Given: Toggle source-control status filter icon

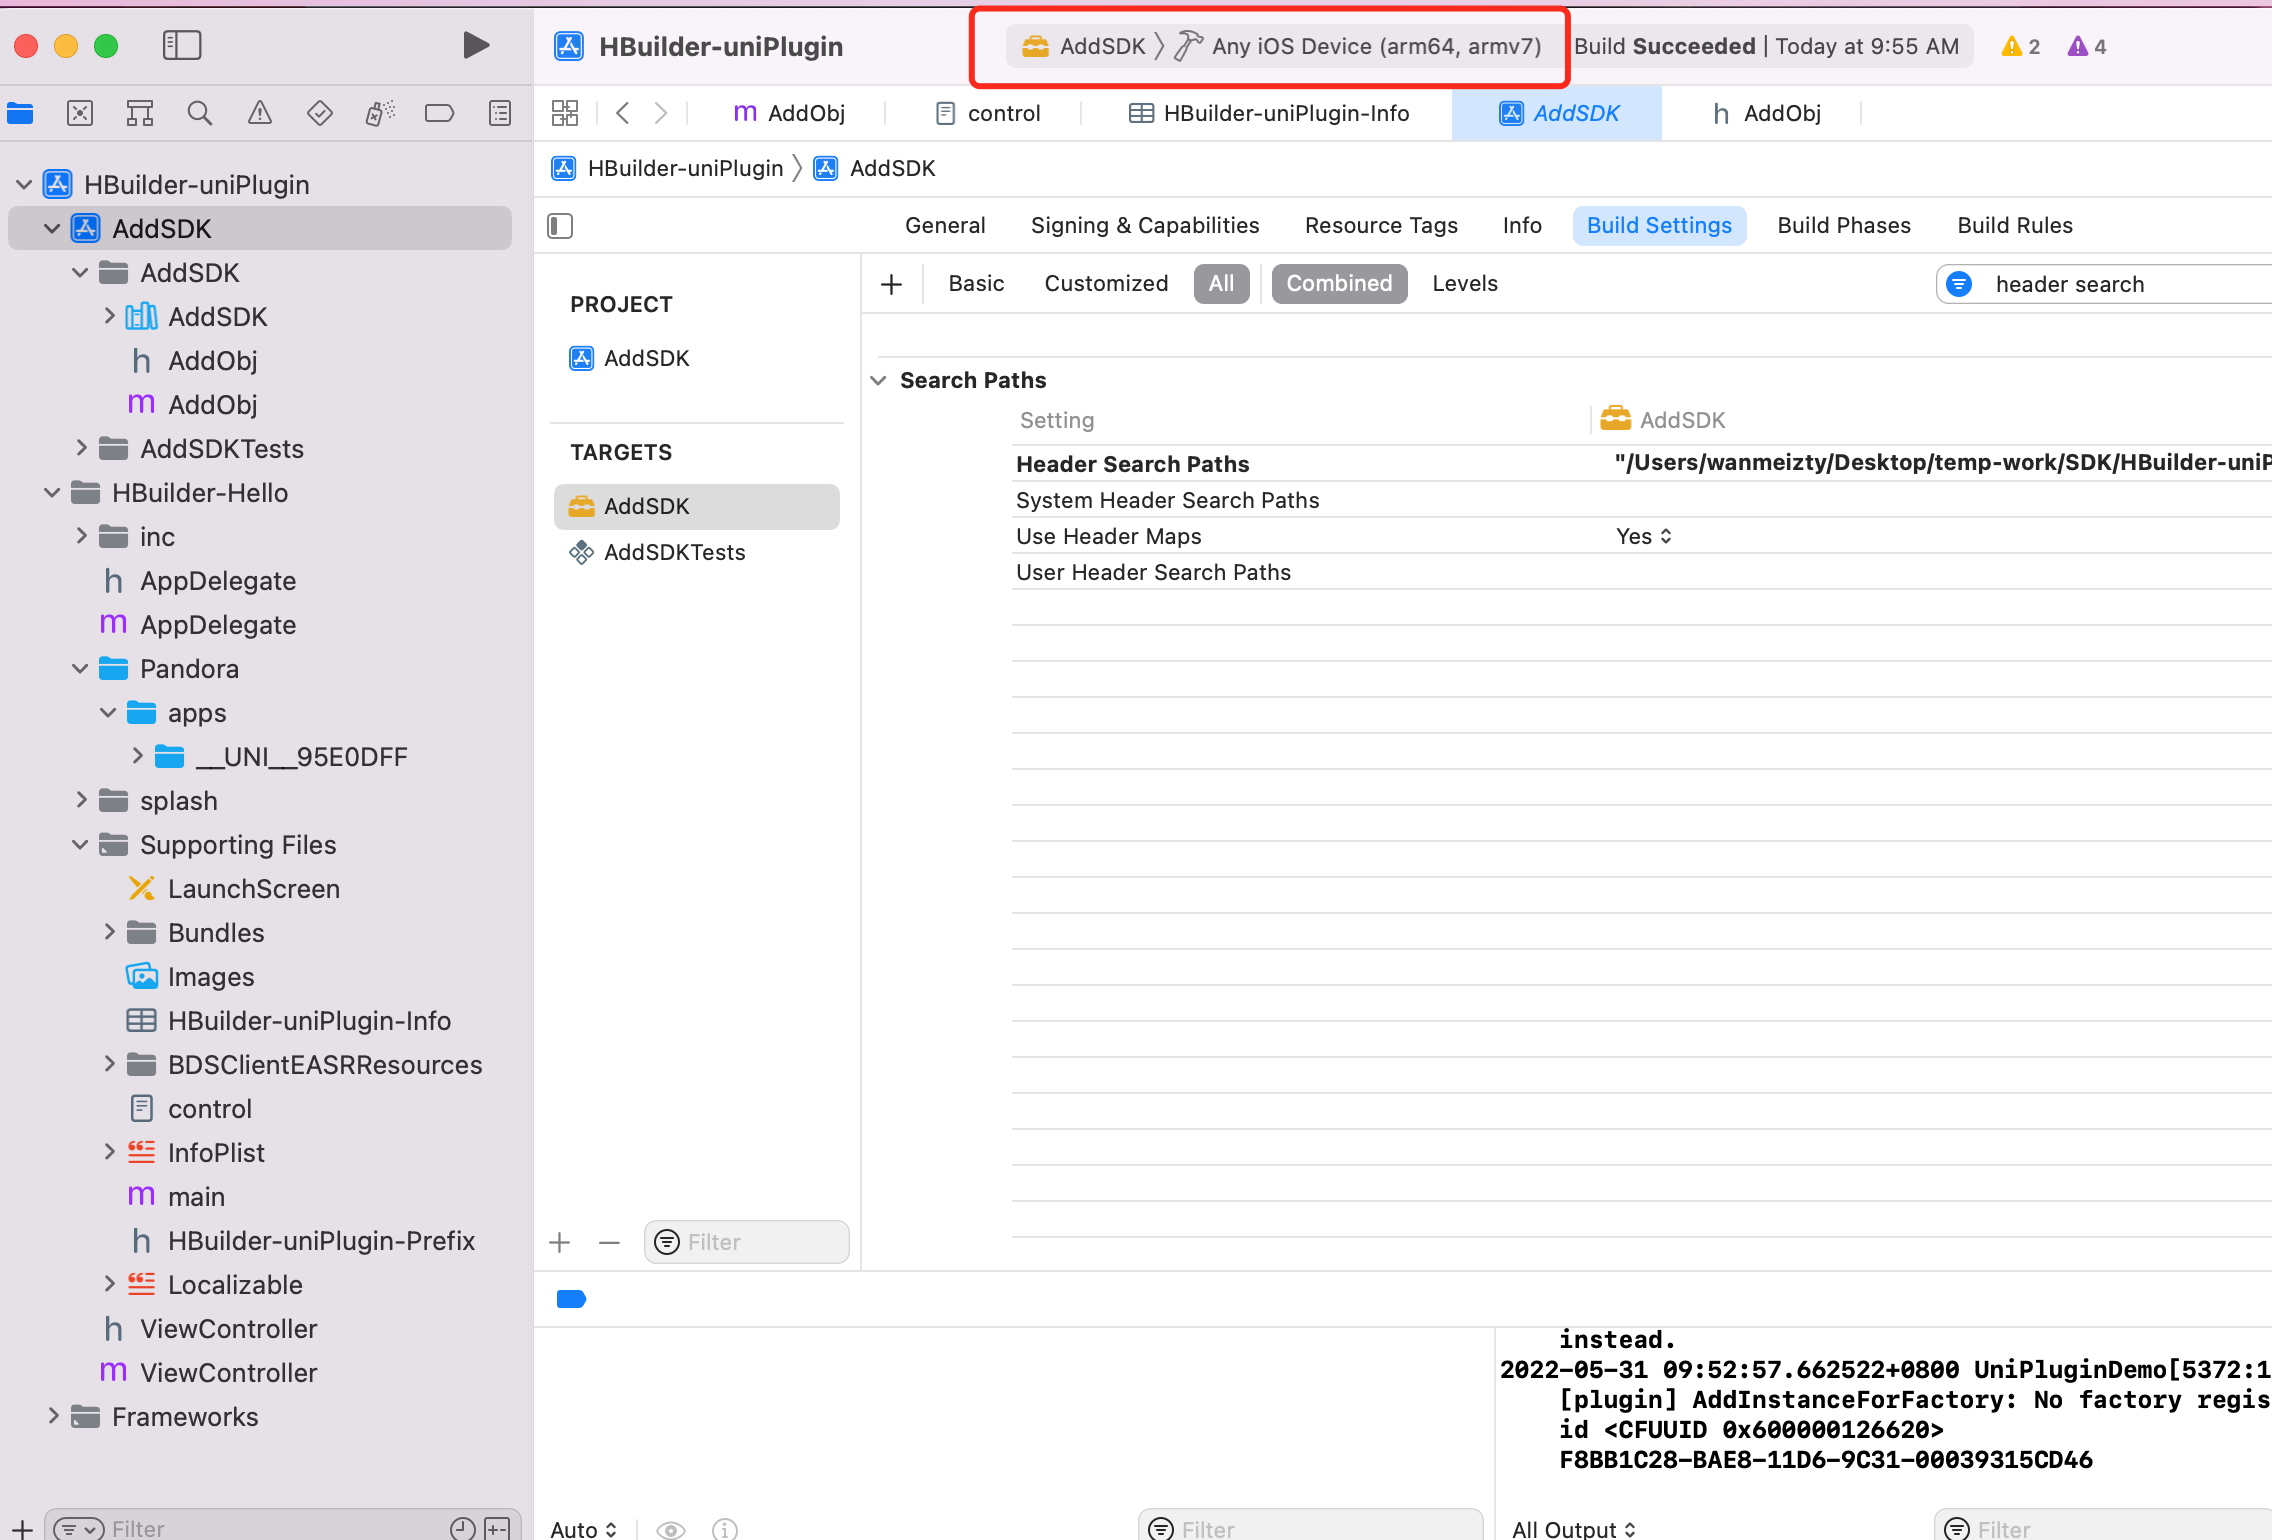Looking at the screenshot, I should click(497, 1529).
